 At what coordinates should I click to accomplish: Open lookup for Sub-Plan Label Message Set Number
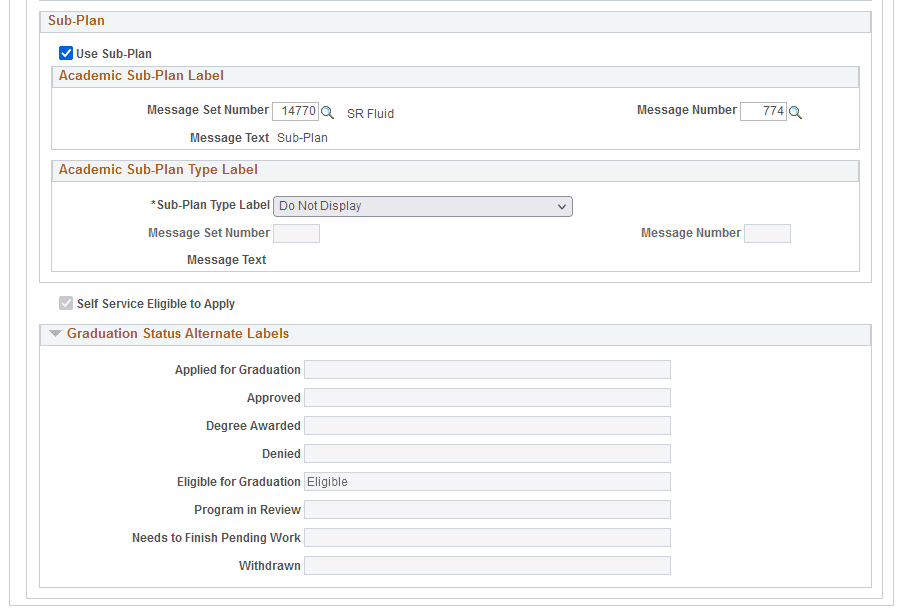pyautogui.click(x=328, y=113)
